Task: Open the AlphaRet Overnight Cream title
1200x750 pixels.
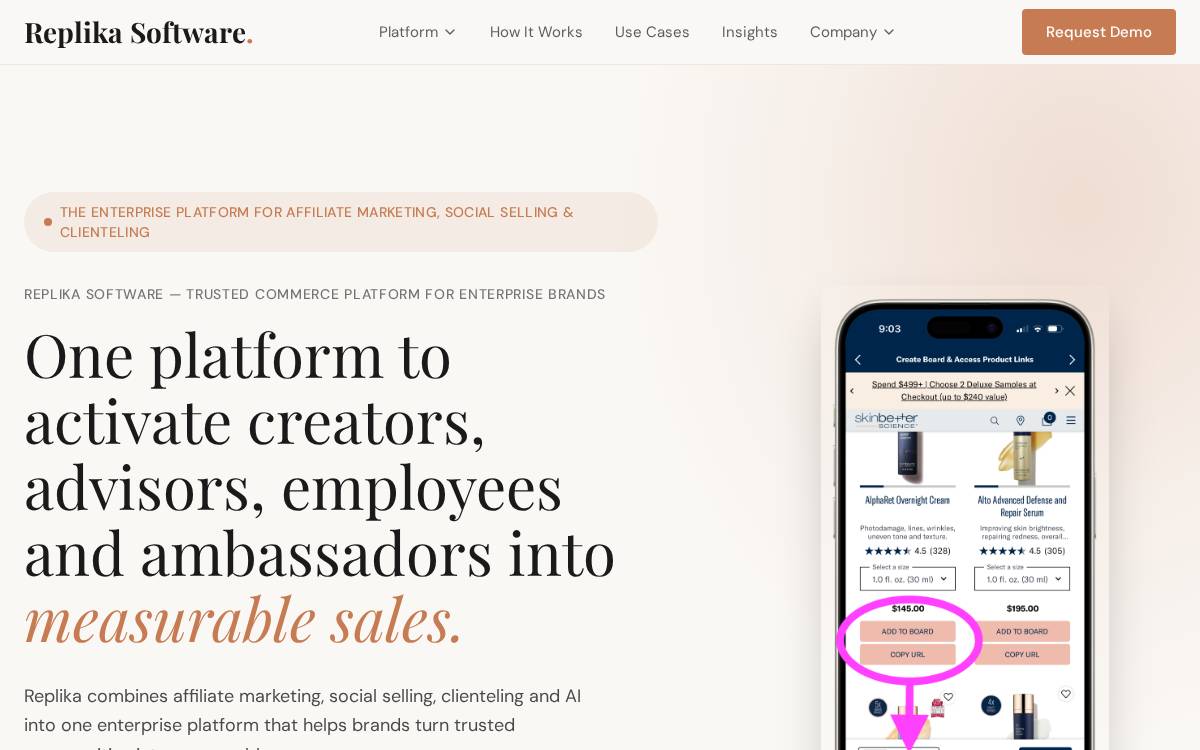Action: tap(907, 499)
